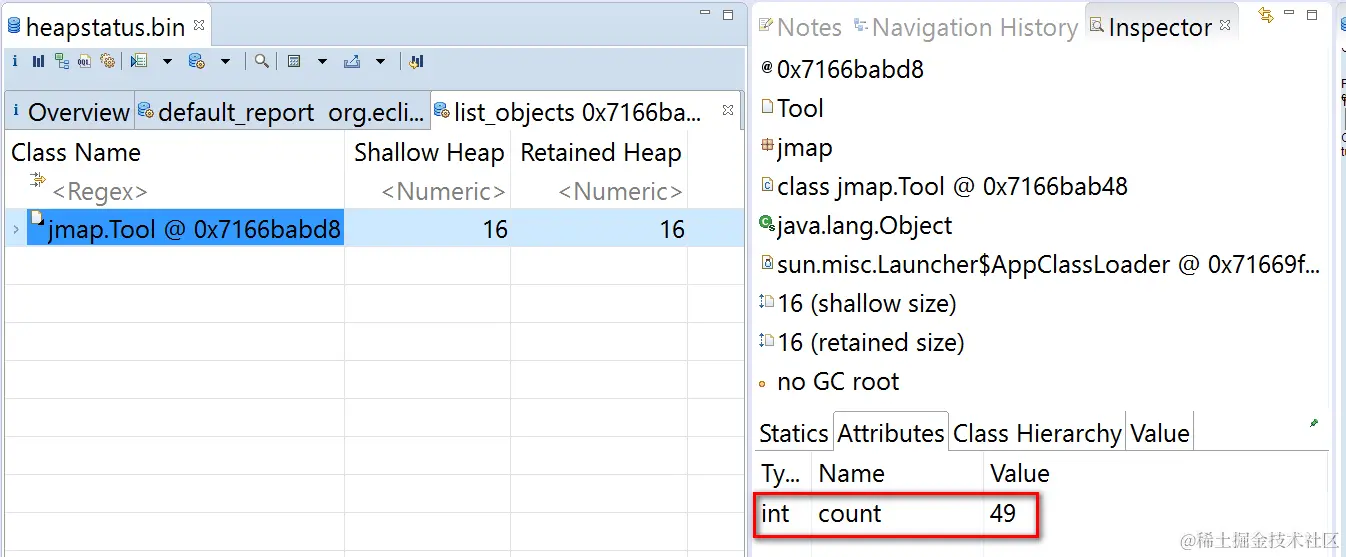The height and width of the screenshot is (557, 1346).
Task: Click the Compare to another heap dump icon
Action: [x=417, y=61]
